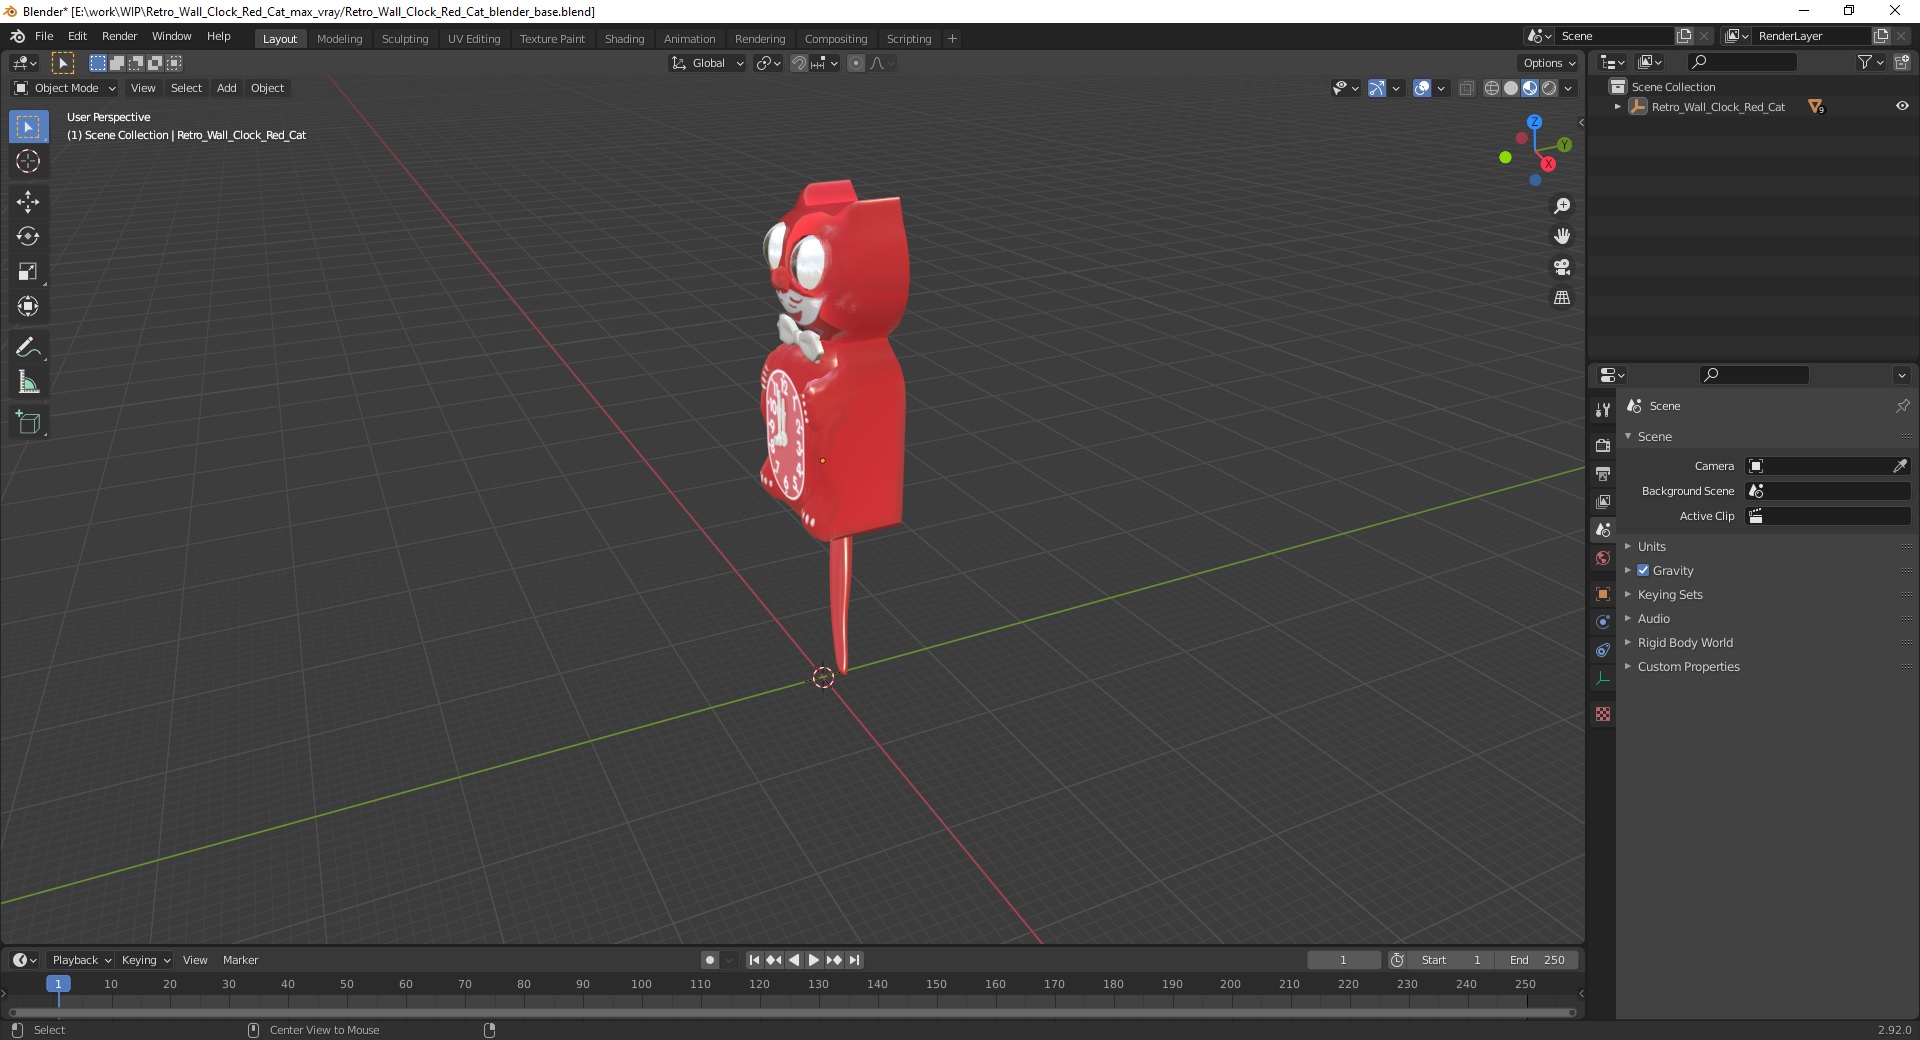This screenshot has width=1920, height=1040.
Task: Expand Retro_Wall_Clock_Red_Cat collection in outliner
Action: pos(1618,106)
